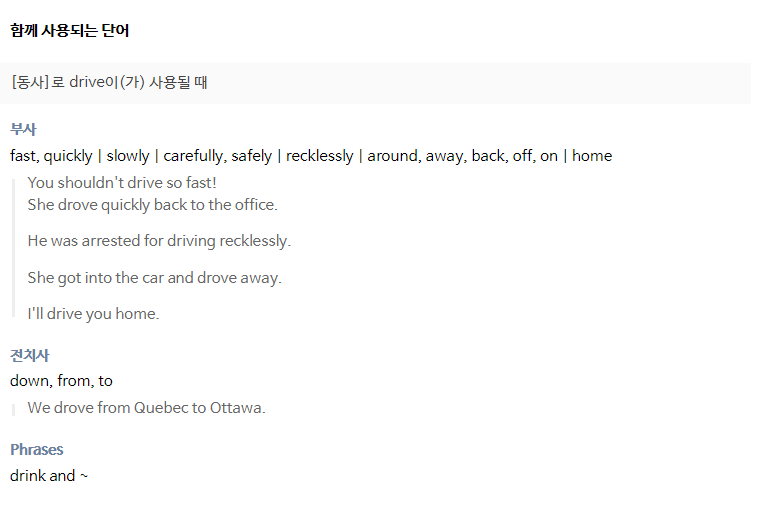Select the word 'quickly' in adverb list
The height and width of the screenshot is (513, 772).
[x=68, y=156]
